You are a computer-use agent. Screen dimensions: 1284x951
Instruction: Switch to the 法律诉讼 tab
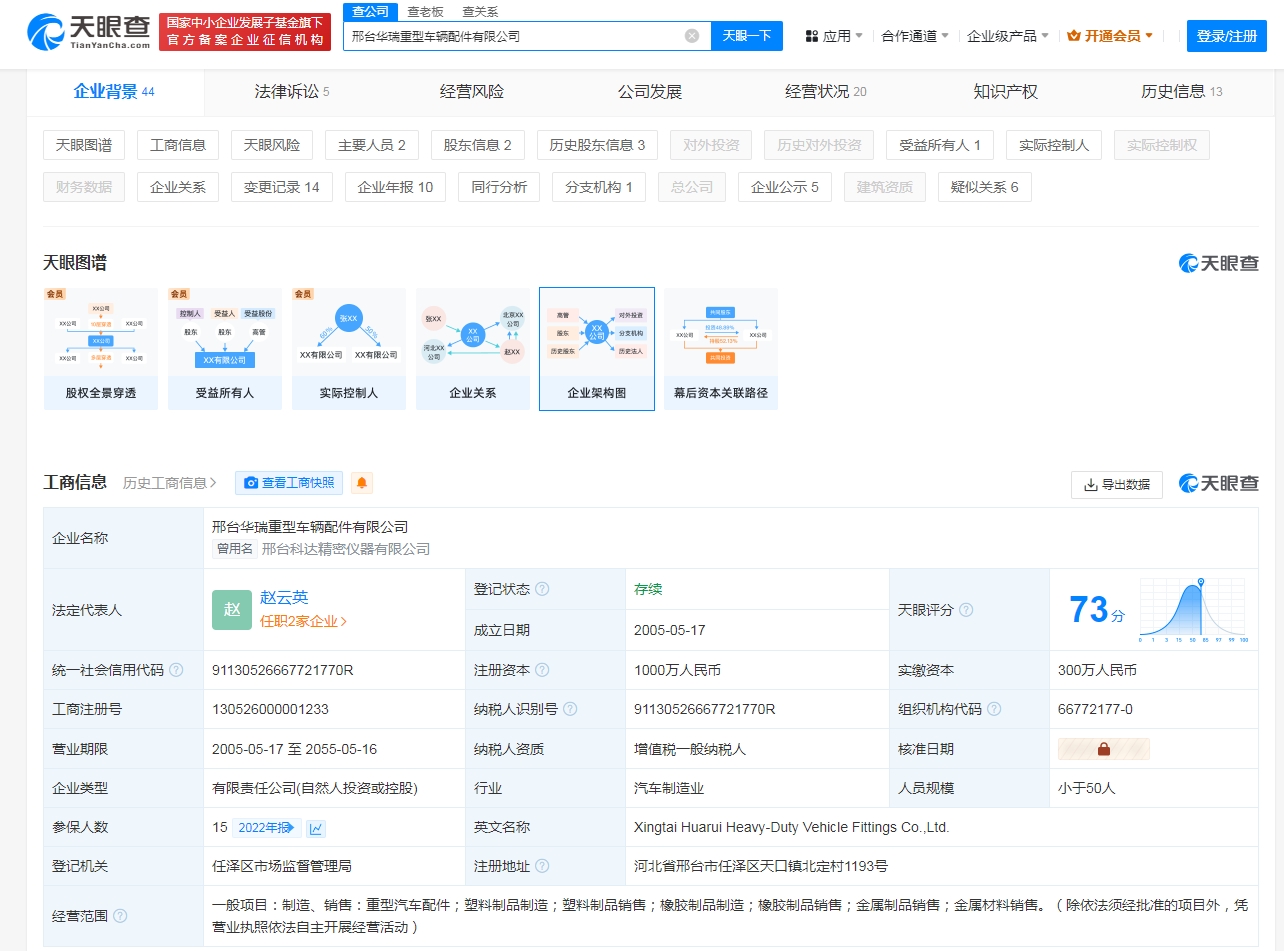pos(292,92)
